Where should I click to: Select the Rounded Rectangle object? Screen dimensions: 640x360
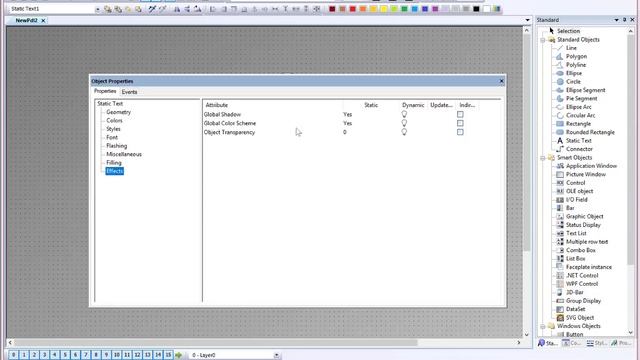pos(590,132)
